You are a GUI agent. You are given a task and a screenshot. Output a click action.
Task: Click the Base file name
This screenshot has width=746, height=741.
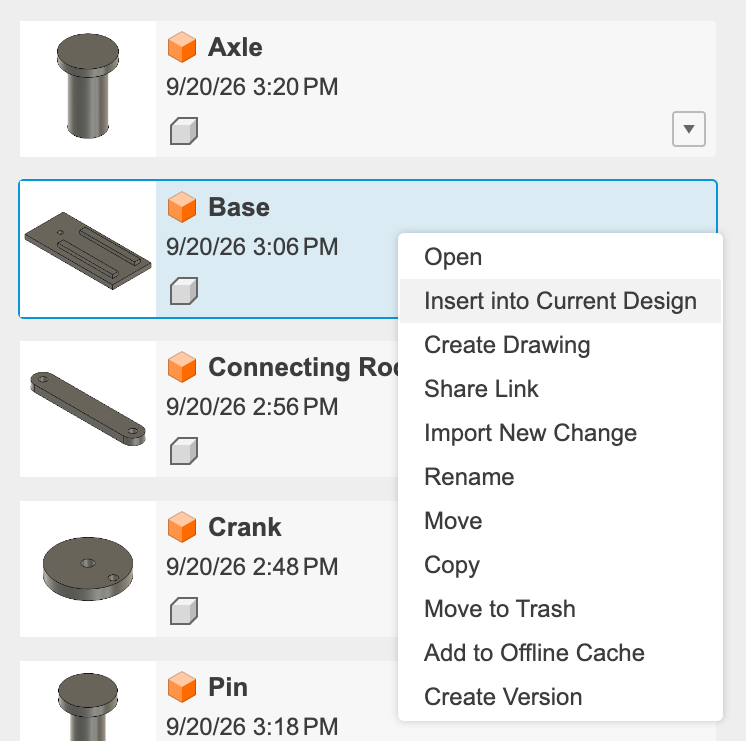click(239, 207)
